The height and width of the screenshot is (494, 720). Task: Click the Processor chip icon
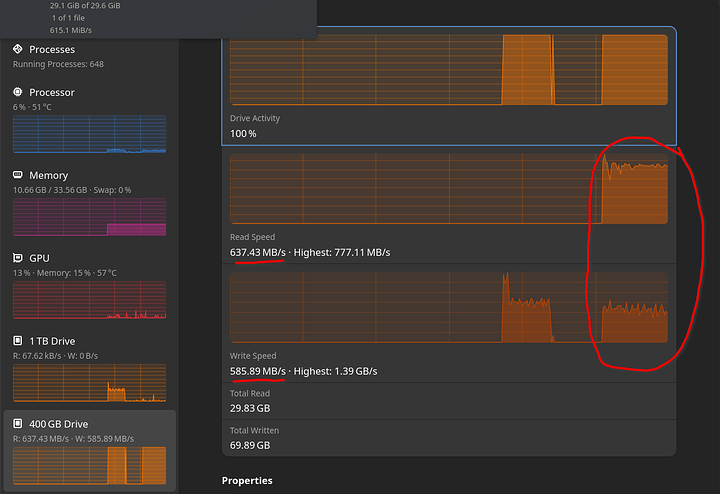pos(18,92)
